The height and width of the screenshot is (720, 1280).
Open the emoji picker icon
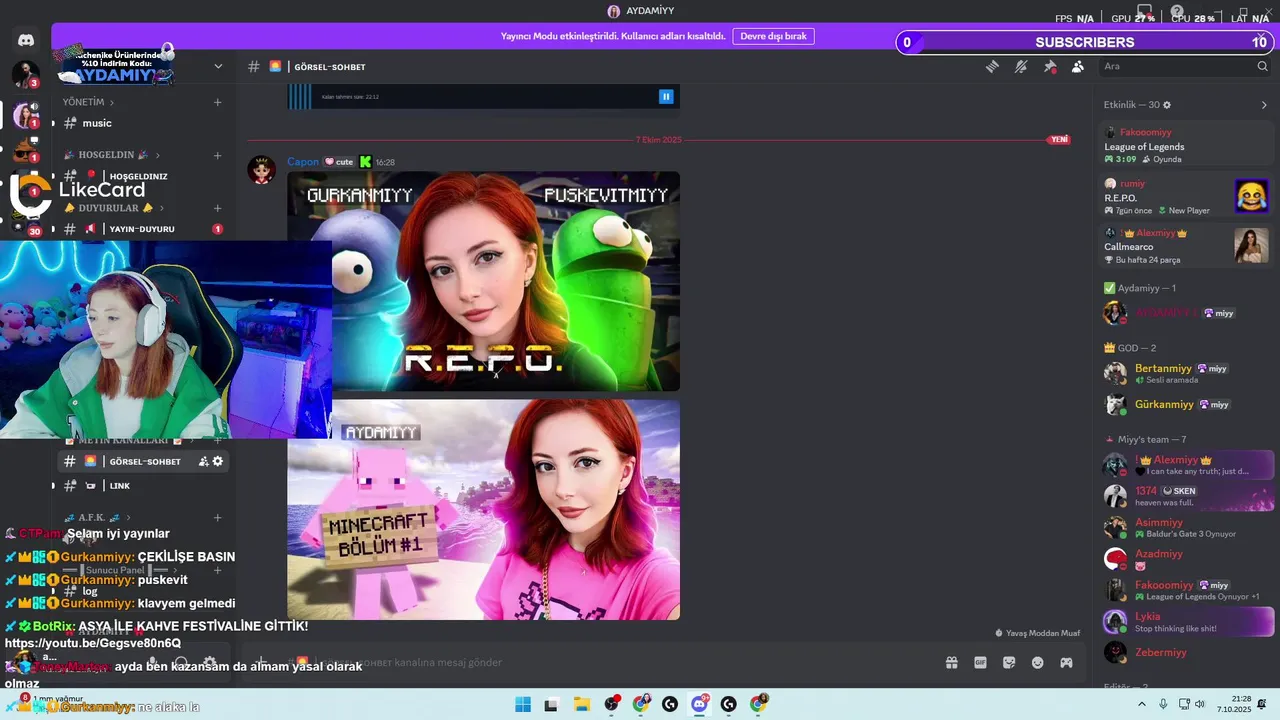pyautogui.click(x=1038, y=662)
